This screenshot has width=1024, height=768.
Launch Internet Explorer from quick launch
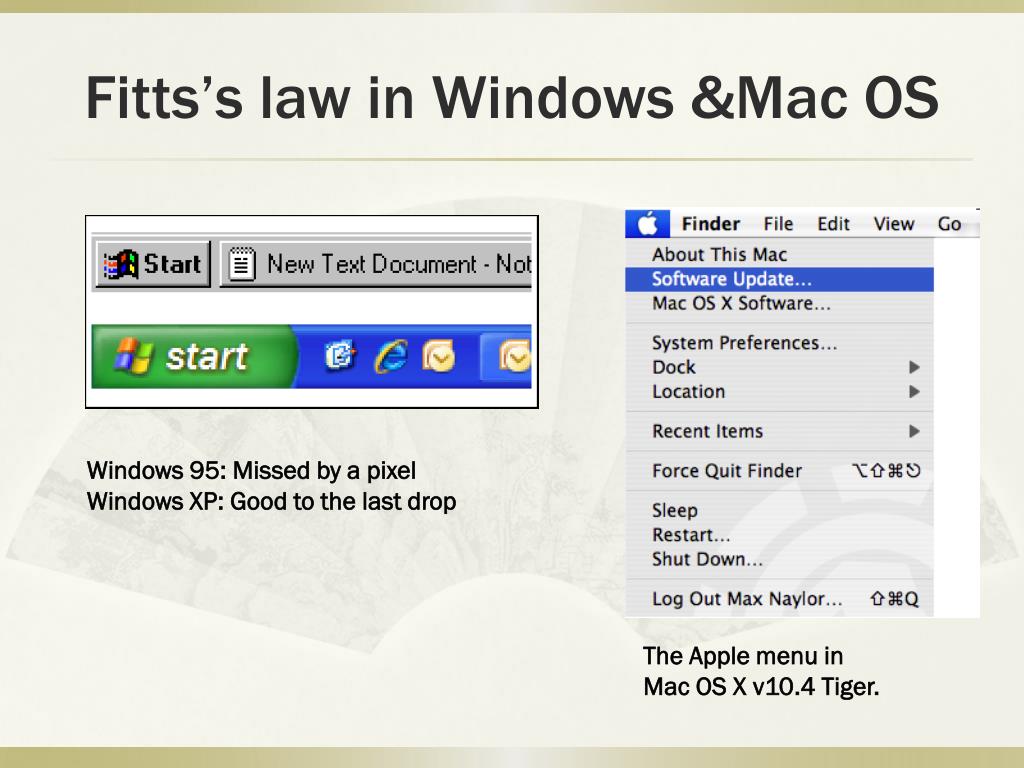pyautogui.click(x=391, y=357)
